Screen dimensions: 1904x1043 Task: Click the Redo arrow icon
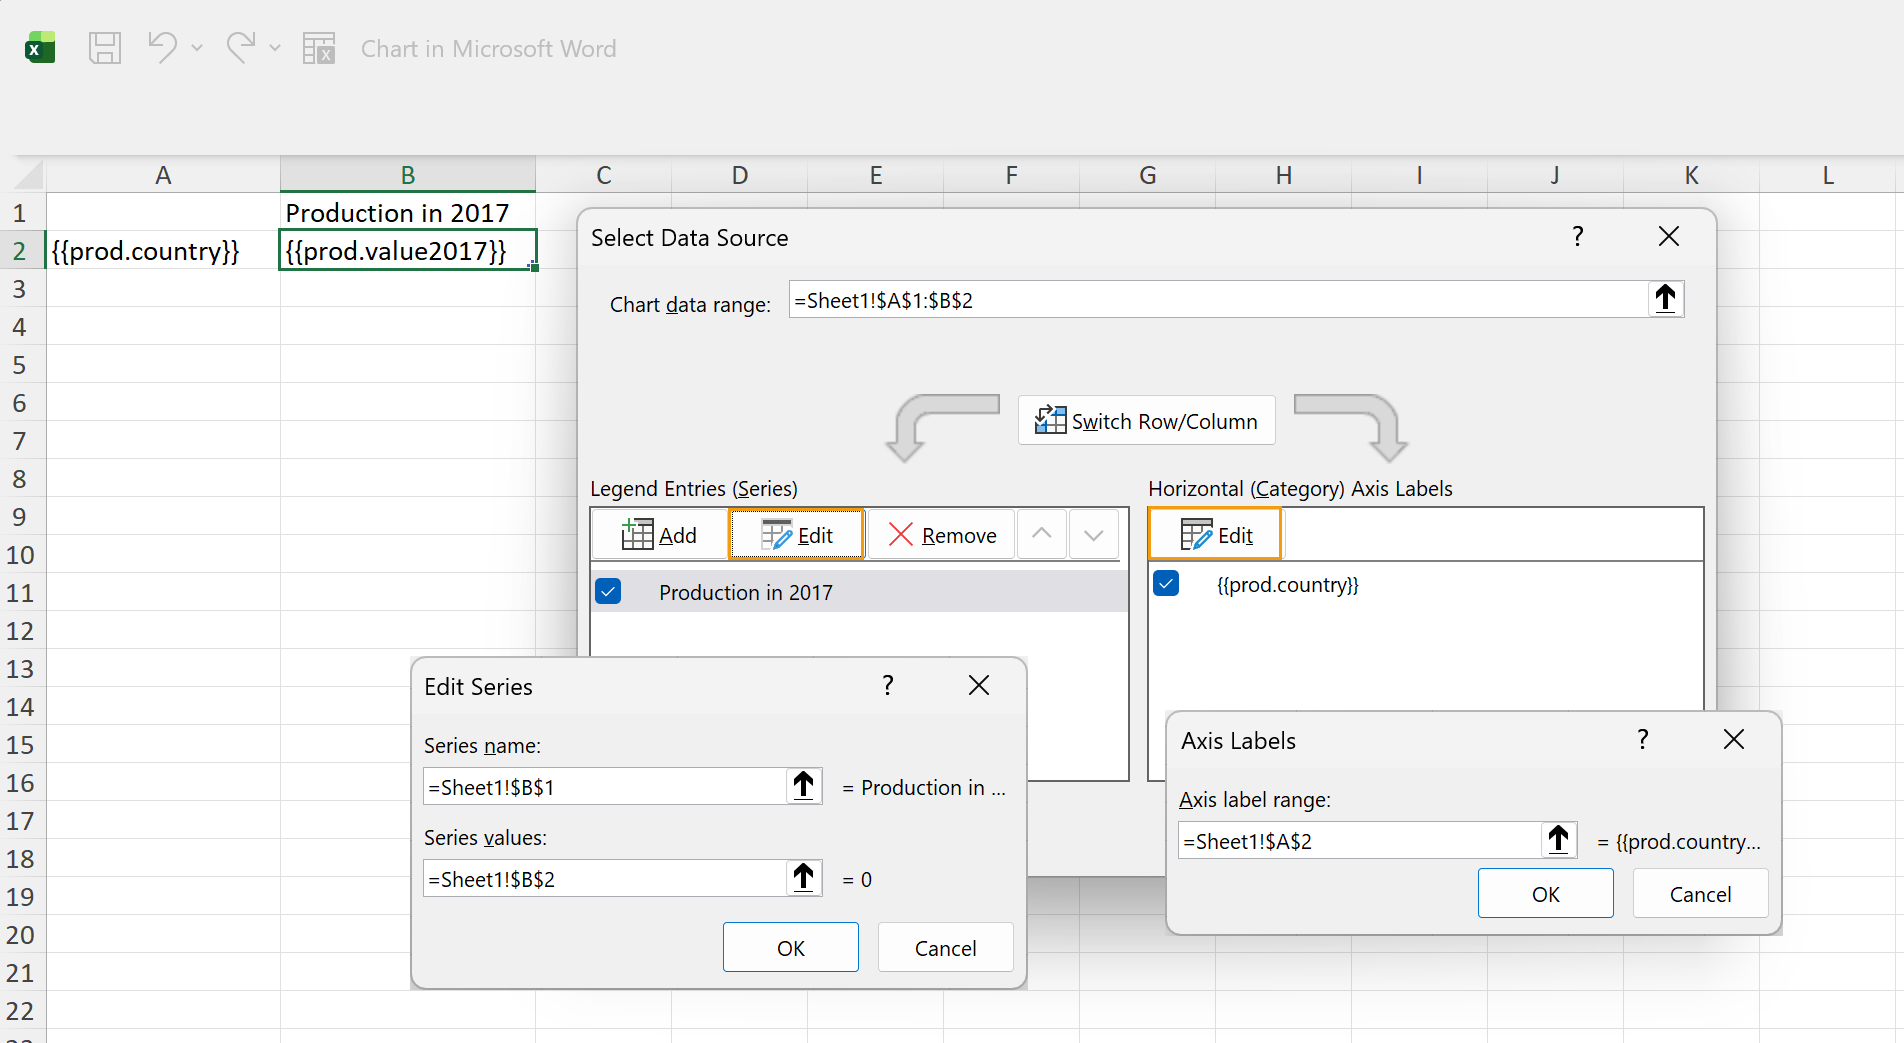[240, 47]
